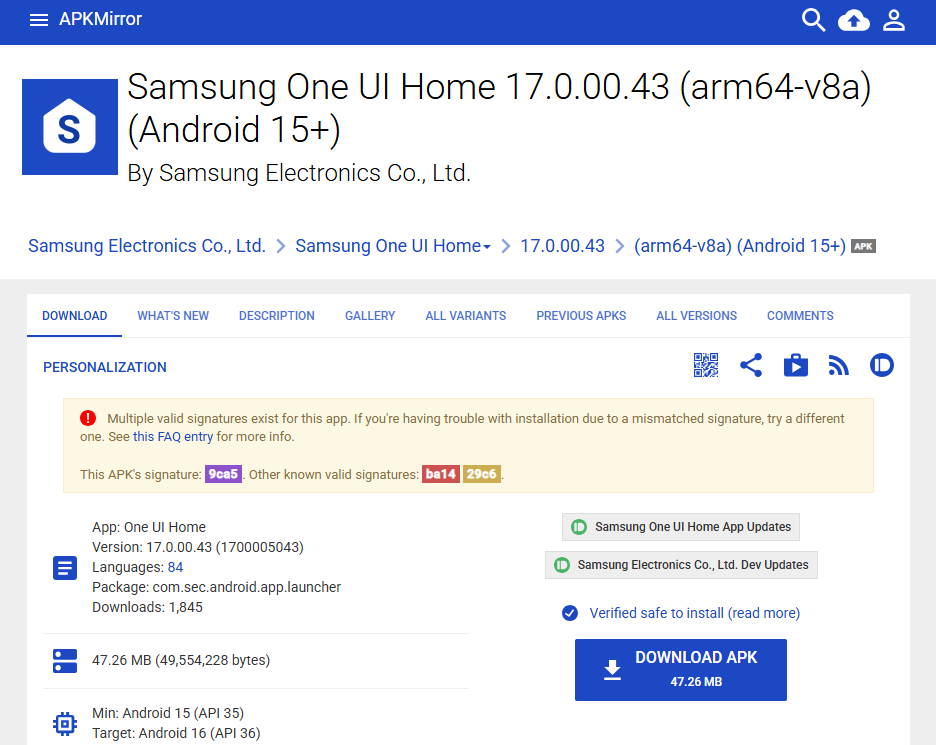Click the search magnifier icon
The width and height of the screenshot is (936, 745).
pyautogui.click(x=814, y=20)
